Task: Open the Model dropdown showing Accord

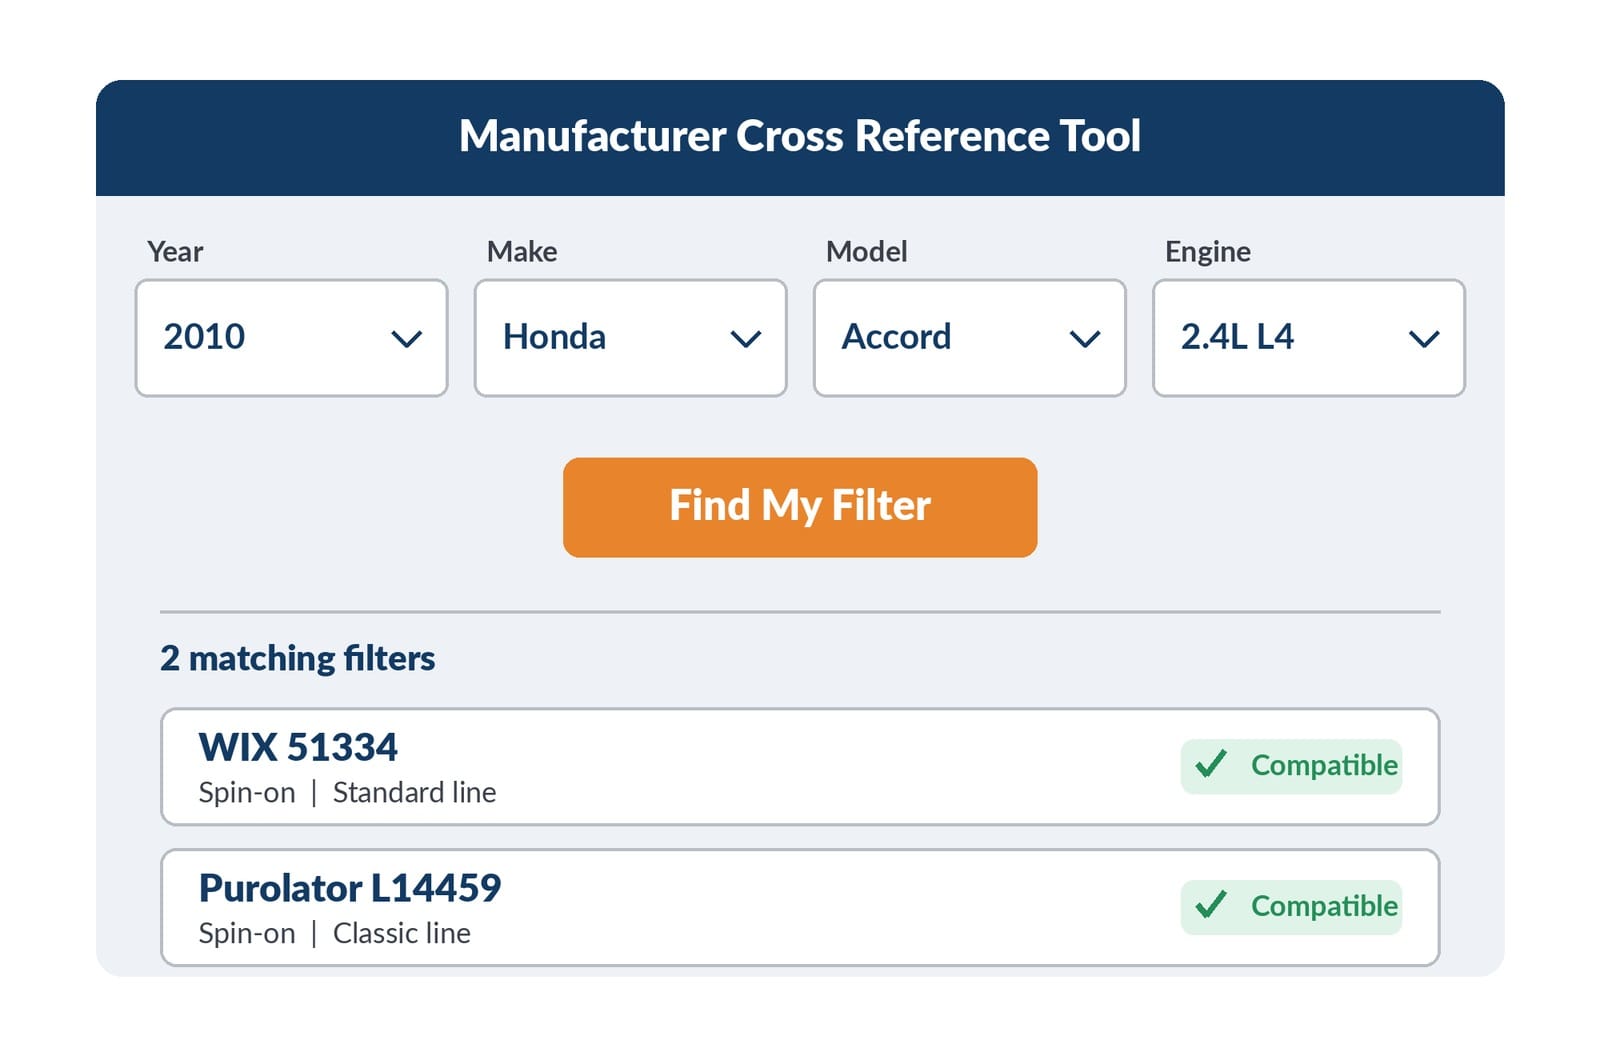Action: point(969,338)
